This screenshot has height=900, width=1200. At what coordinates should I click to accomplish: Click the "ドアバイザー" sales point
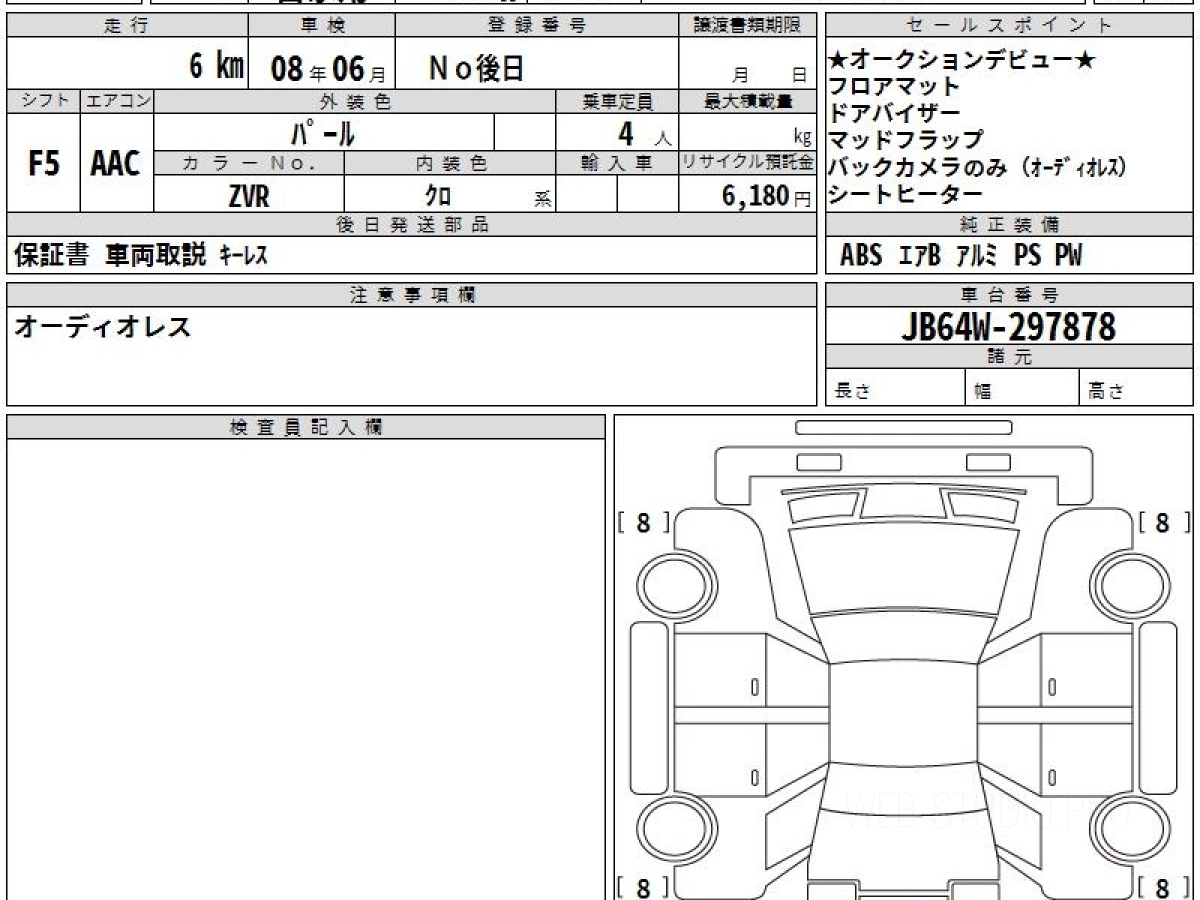click(894, 113)
